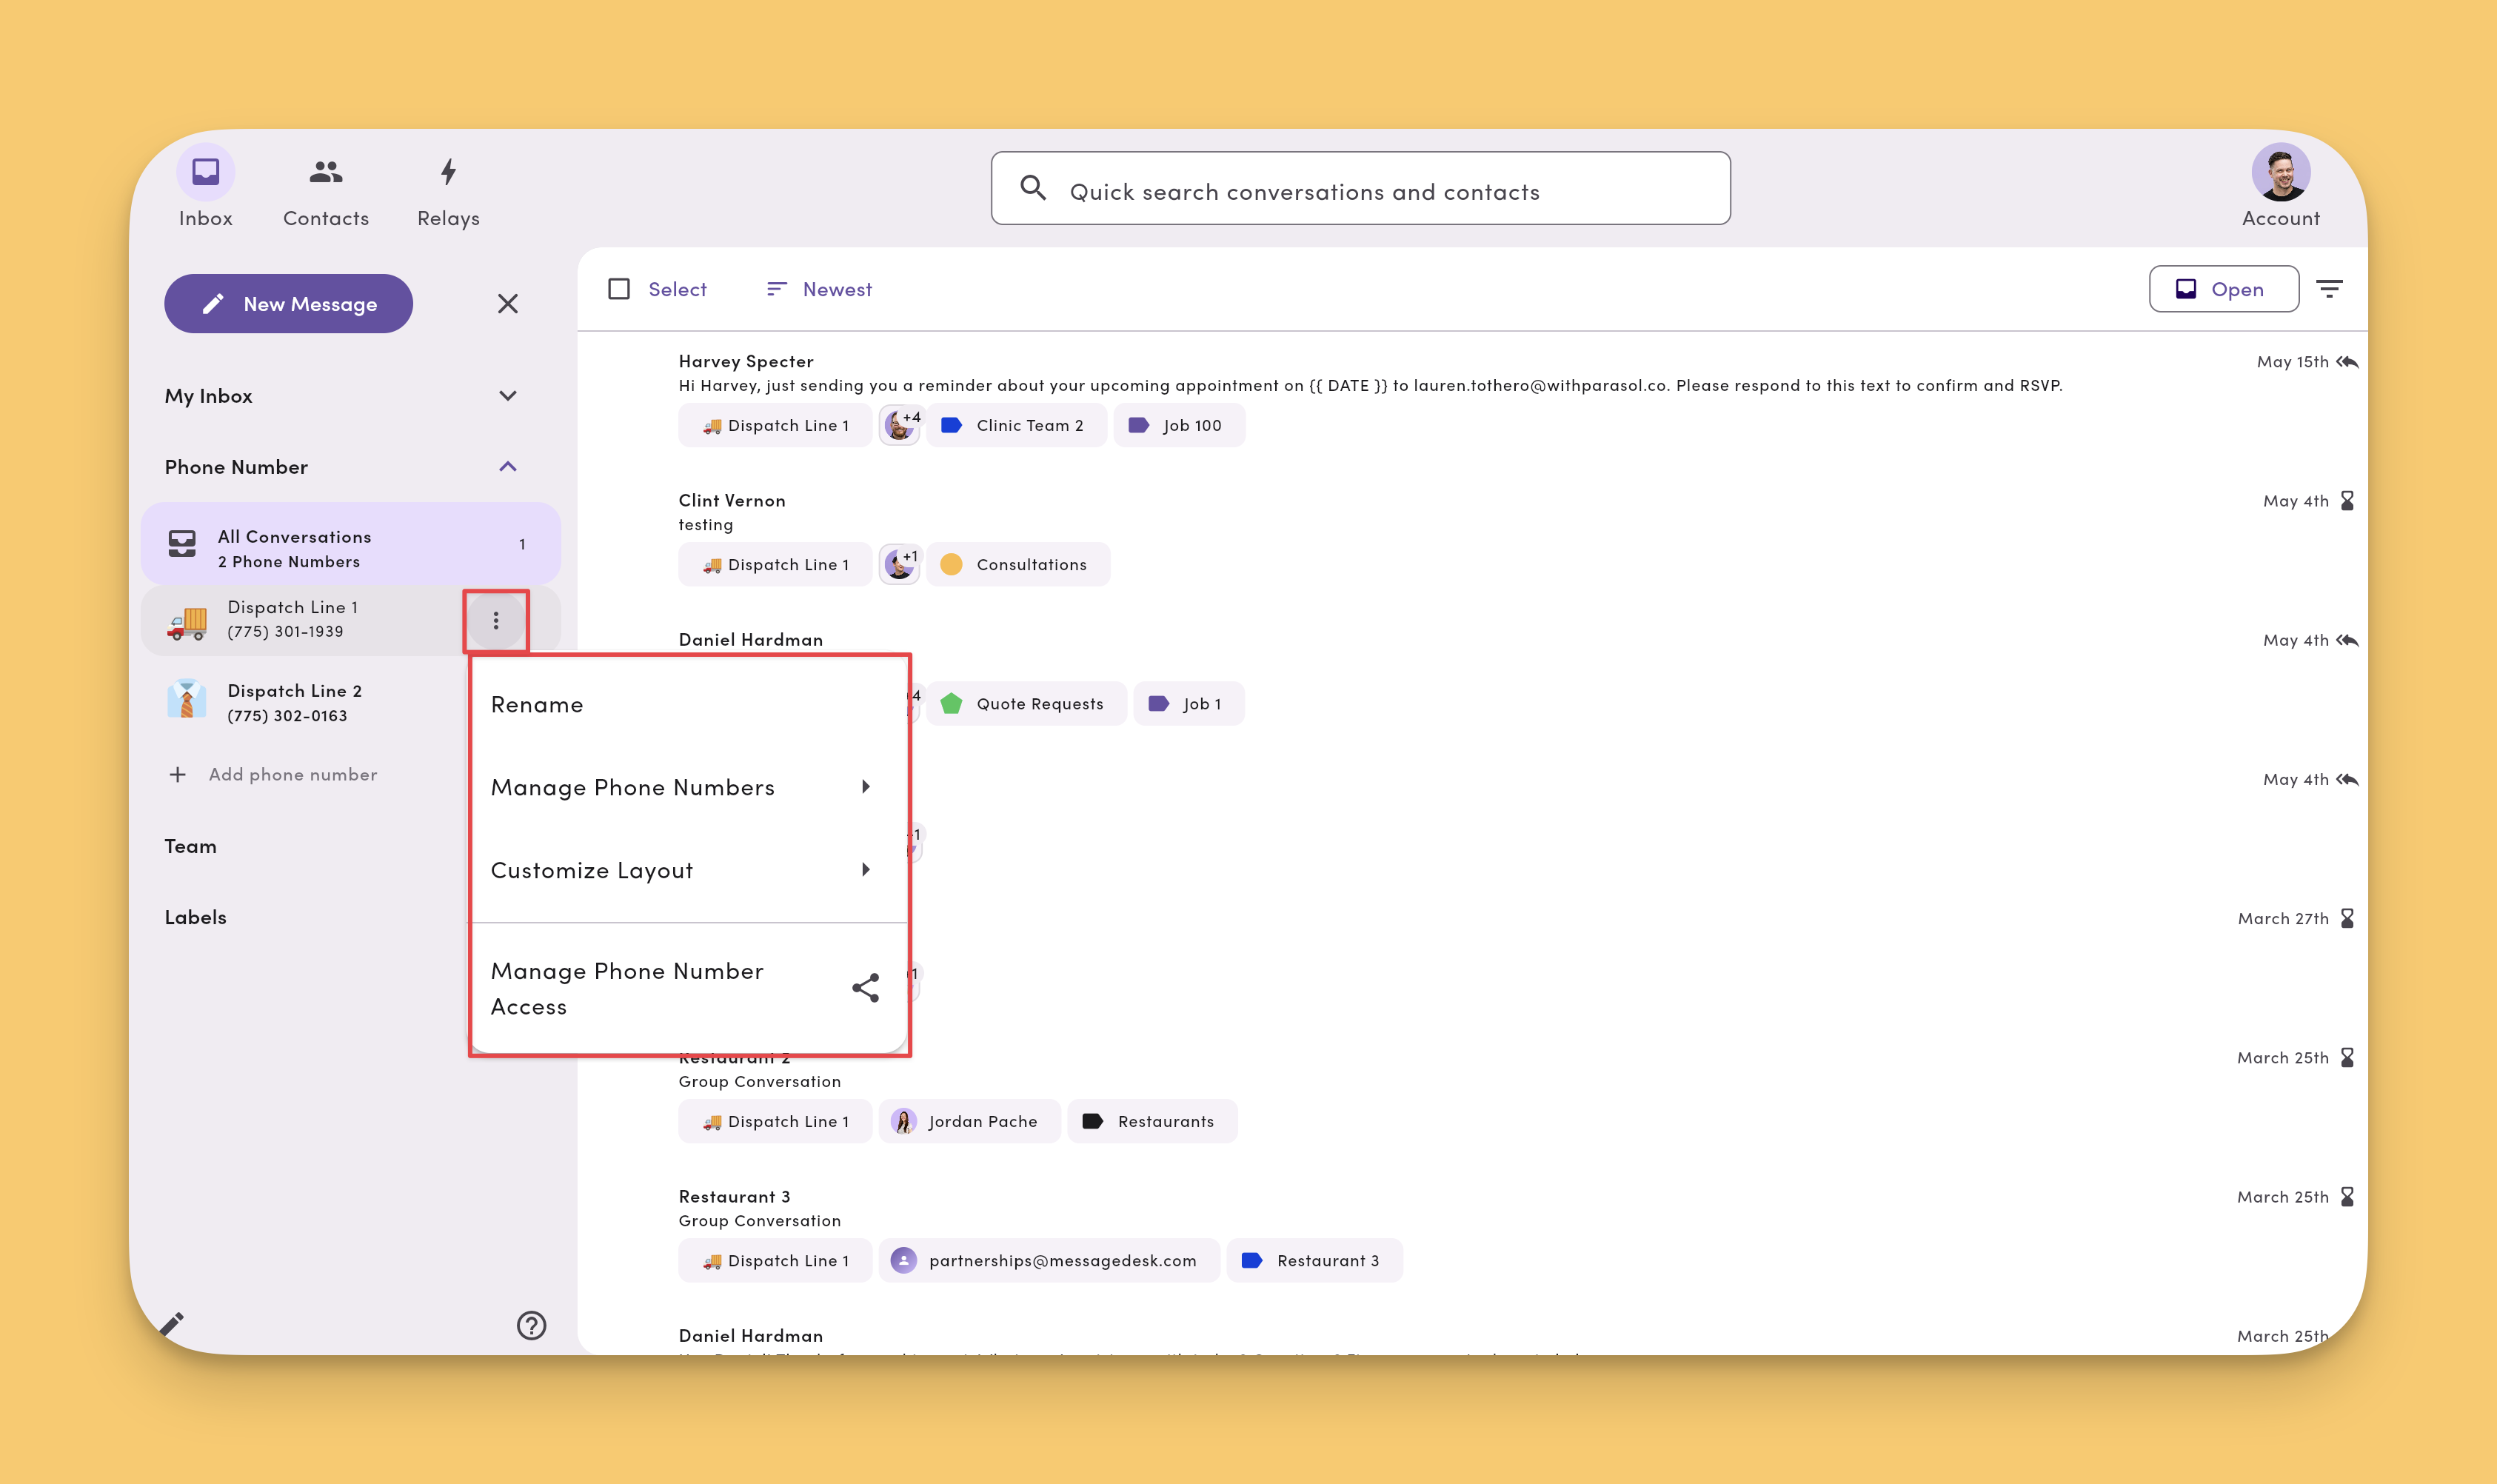Click the hourglass icon on March 27th row
The image size is (2497, 1484).
point(2347,918)
